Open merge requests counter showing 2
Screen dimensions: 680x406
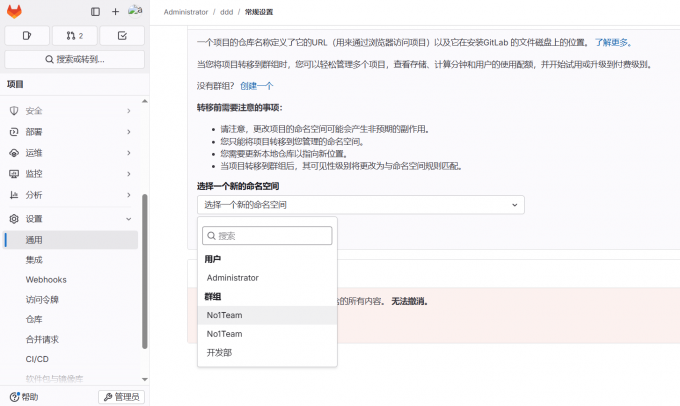75,36
